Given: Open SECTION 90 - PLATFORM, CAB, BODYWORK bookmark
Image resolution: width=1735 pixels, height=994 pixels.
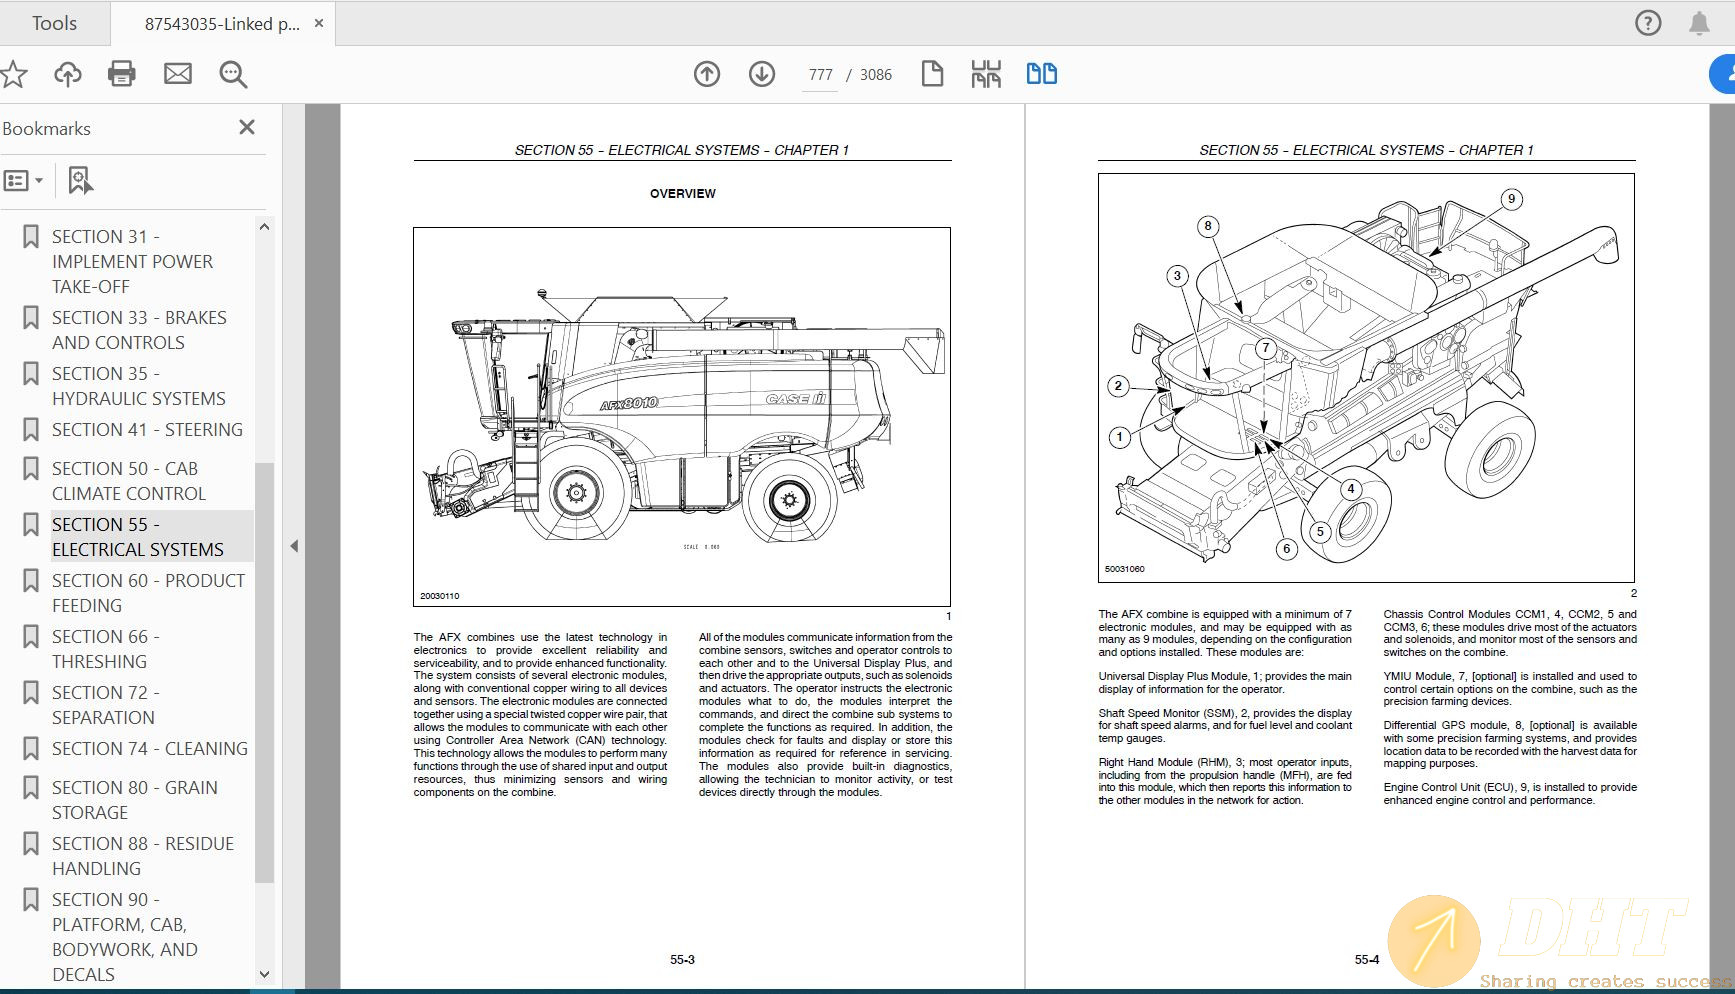Looking at the screenshot, I should click(x=124, y=937).
